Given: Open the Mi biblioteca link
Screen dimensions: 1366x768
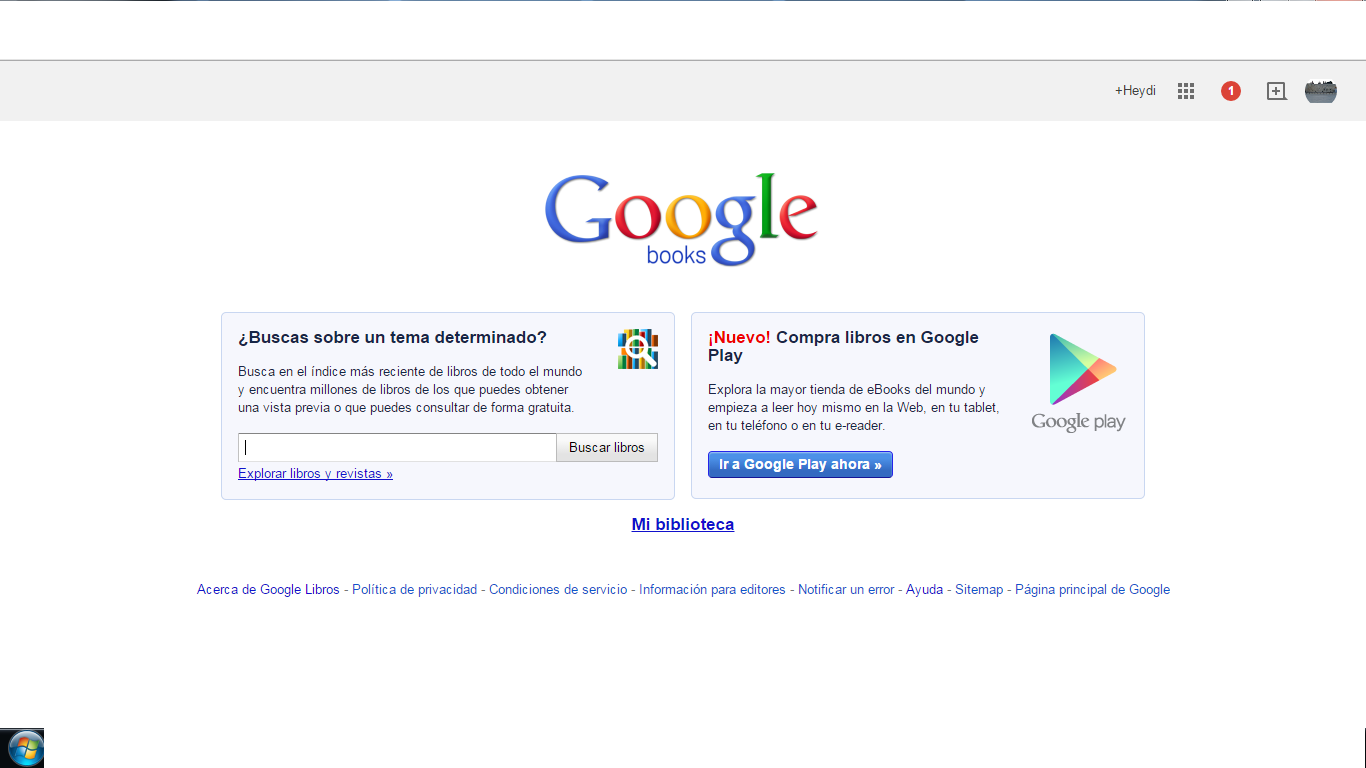Looking at the screenshot, I should tap(683, 524).
